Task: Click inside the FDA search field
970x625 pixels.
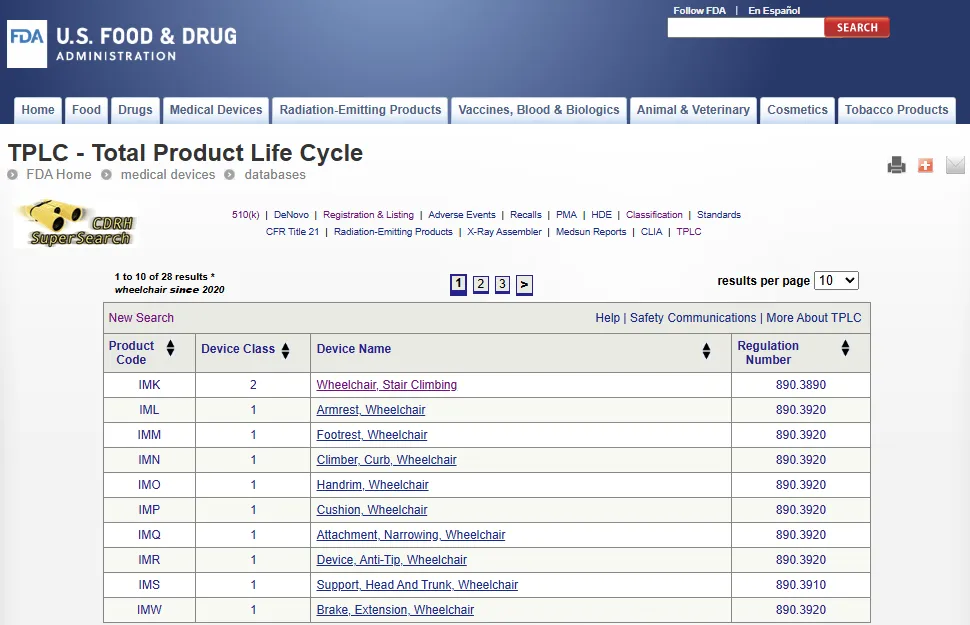Action: point(745,28)
